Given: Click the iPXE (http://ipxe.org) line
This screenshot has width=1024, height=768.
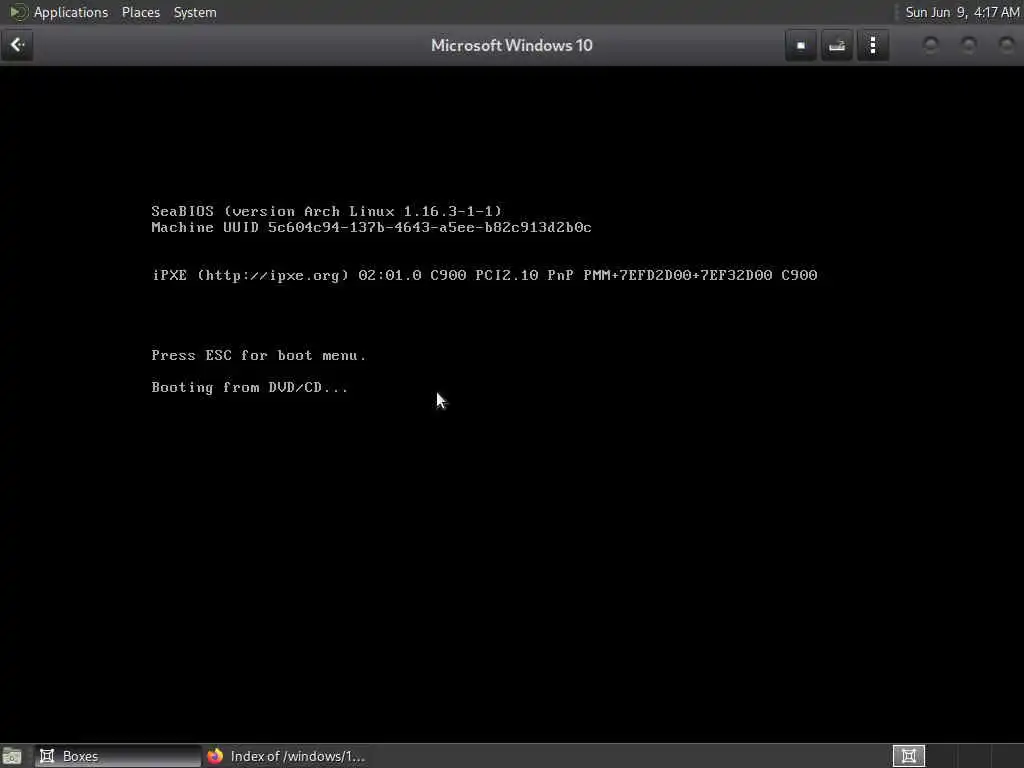Looking at the screenshot, I should click(484, 275).
